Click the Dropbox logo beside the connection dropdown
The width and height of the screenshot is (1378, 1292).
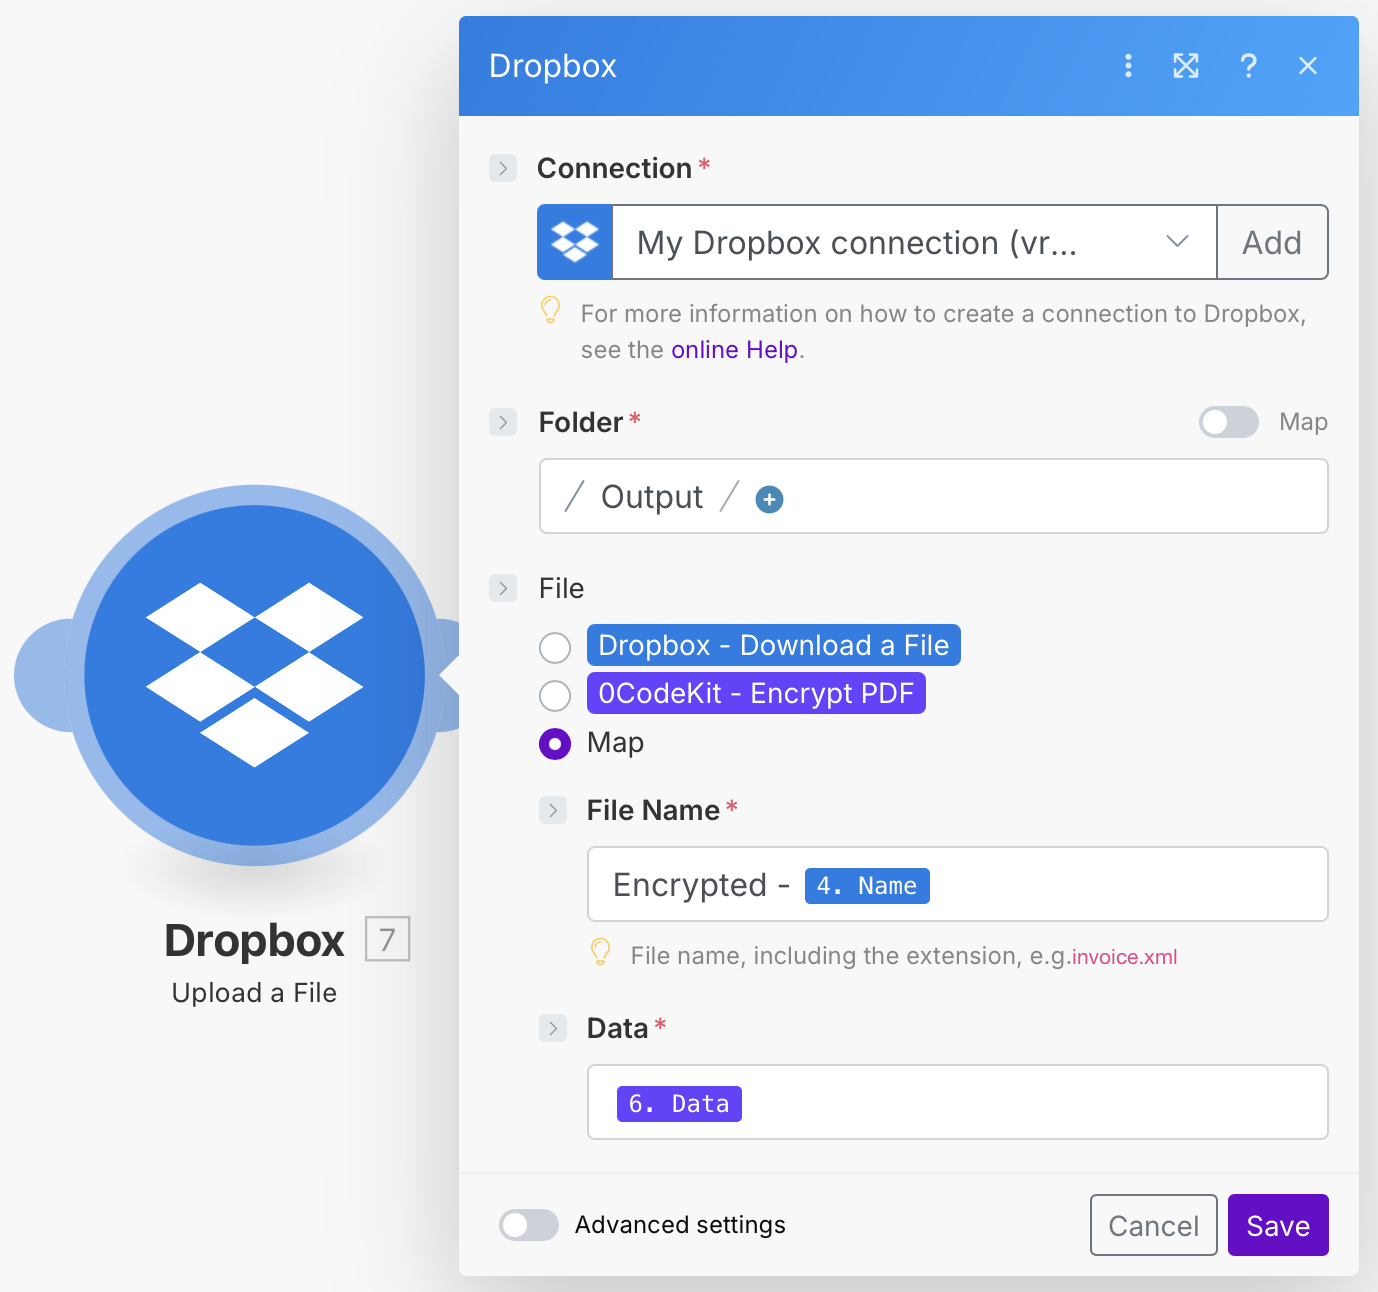[x=575, y=242]
